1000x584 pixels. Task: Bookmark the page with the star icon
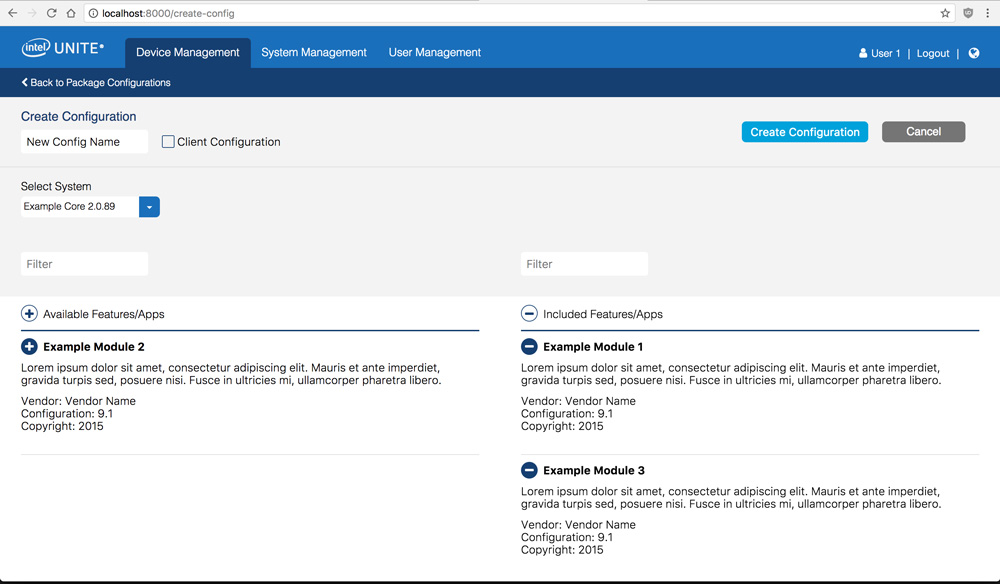(x=945, y=13)
